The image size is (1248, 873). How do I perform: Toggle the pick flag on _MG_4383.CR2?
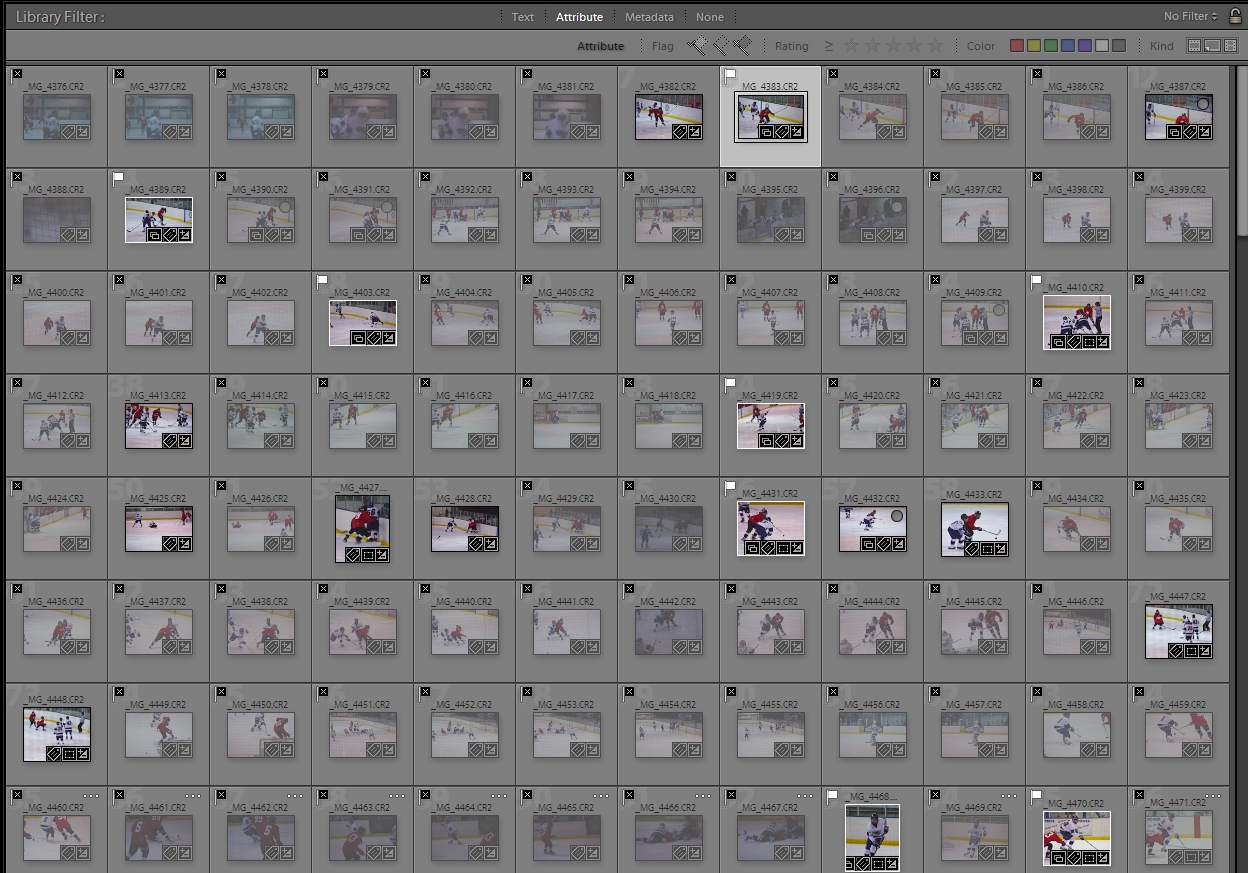pyautogui.click(x=731, y=75)
